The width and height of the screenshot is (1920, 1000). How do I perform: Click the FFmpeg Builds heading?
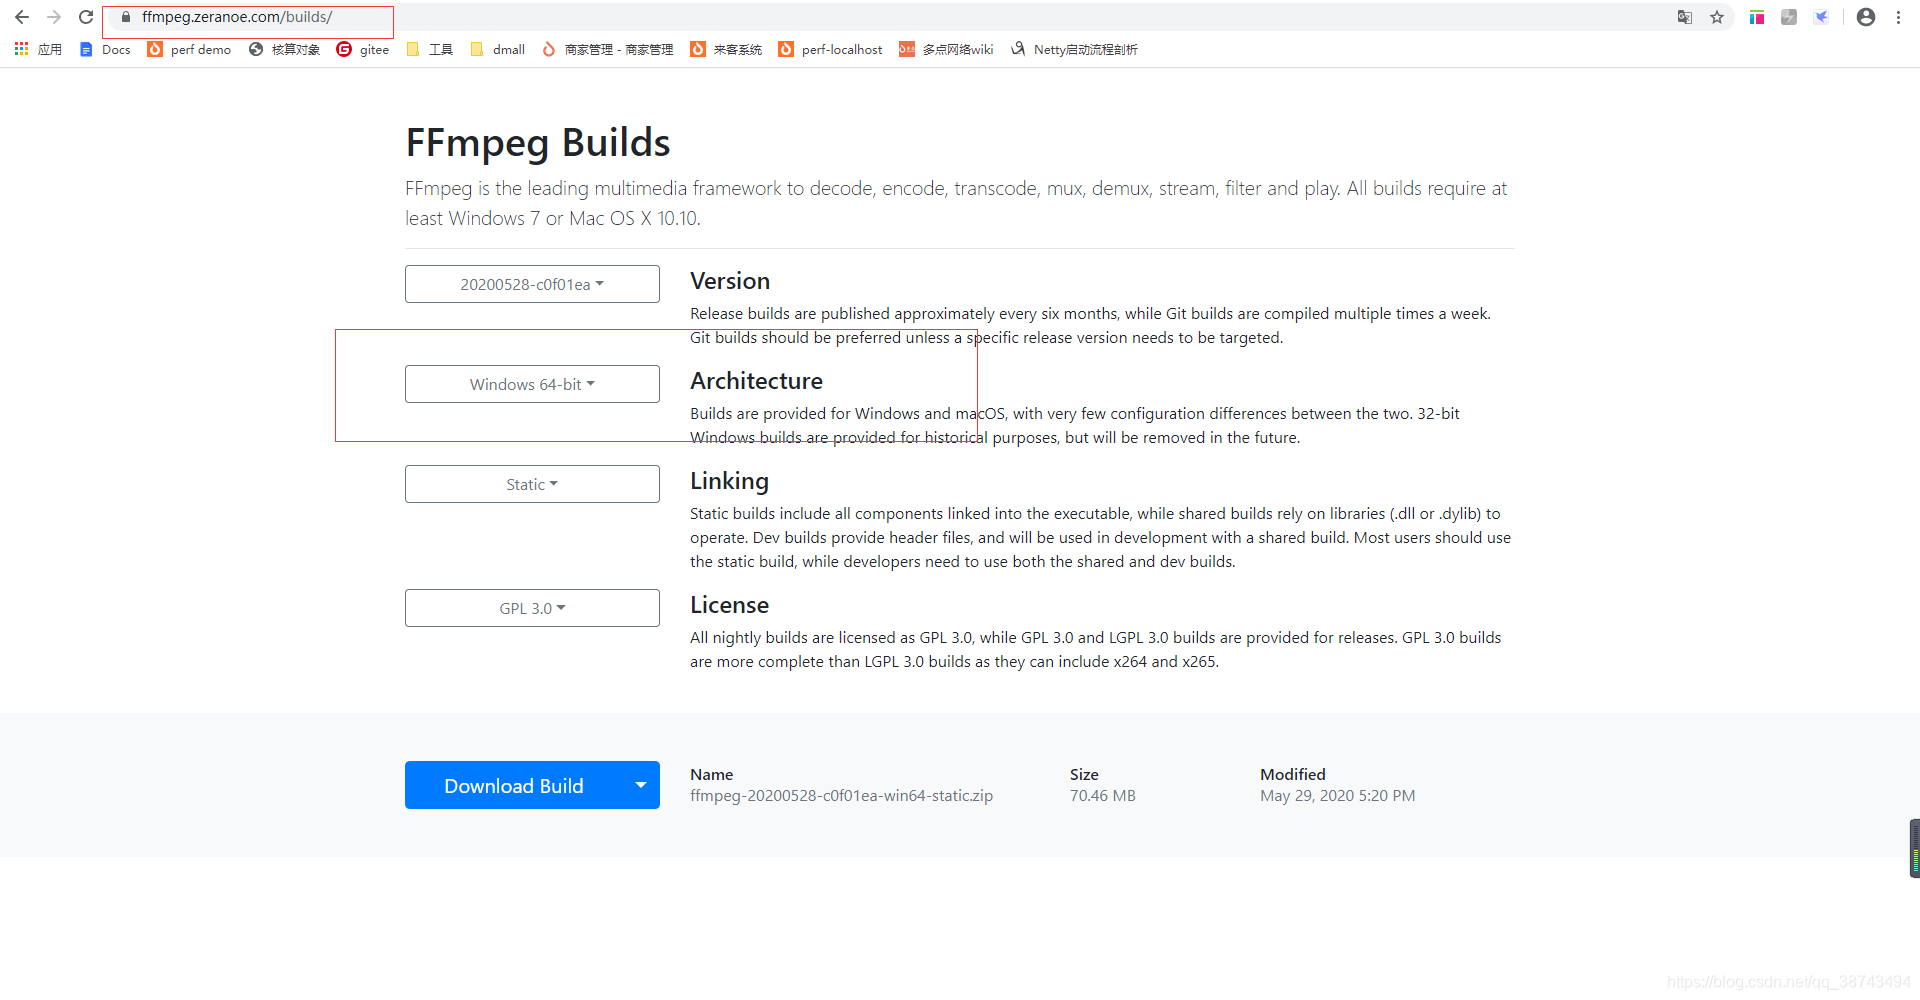tap(538, 143)
